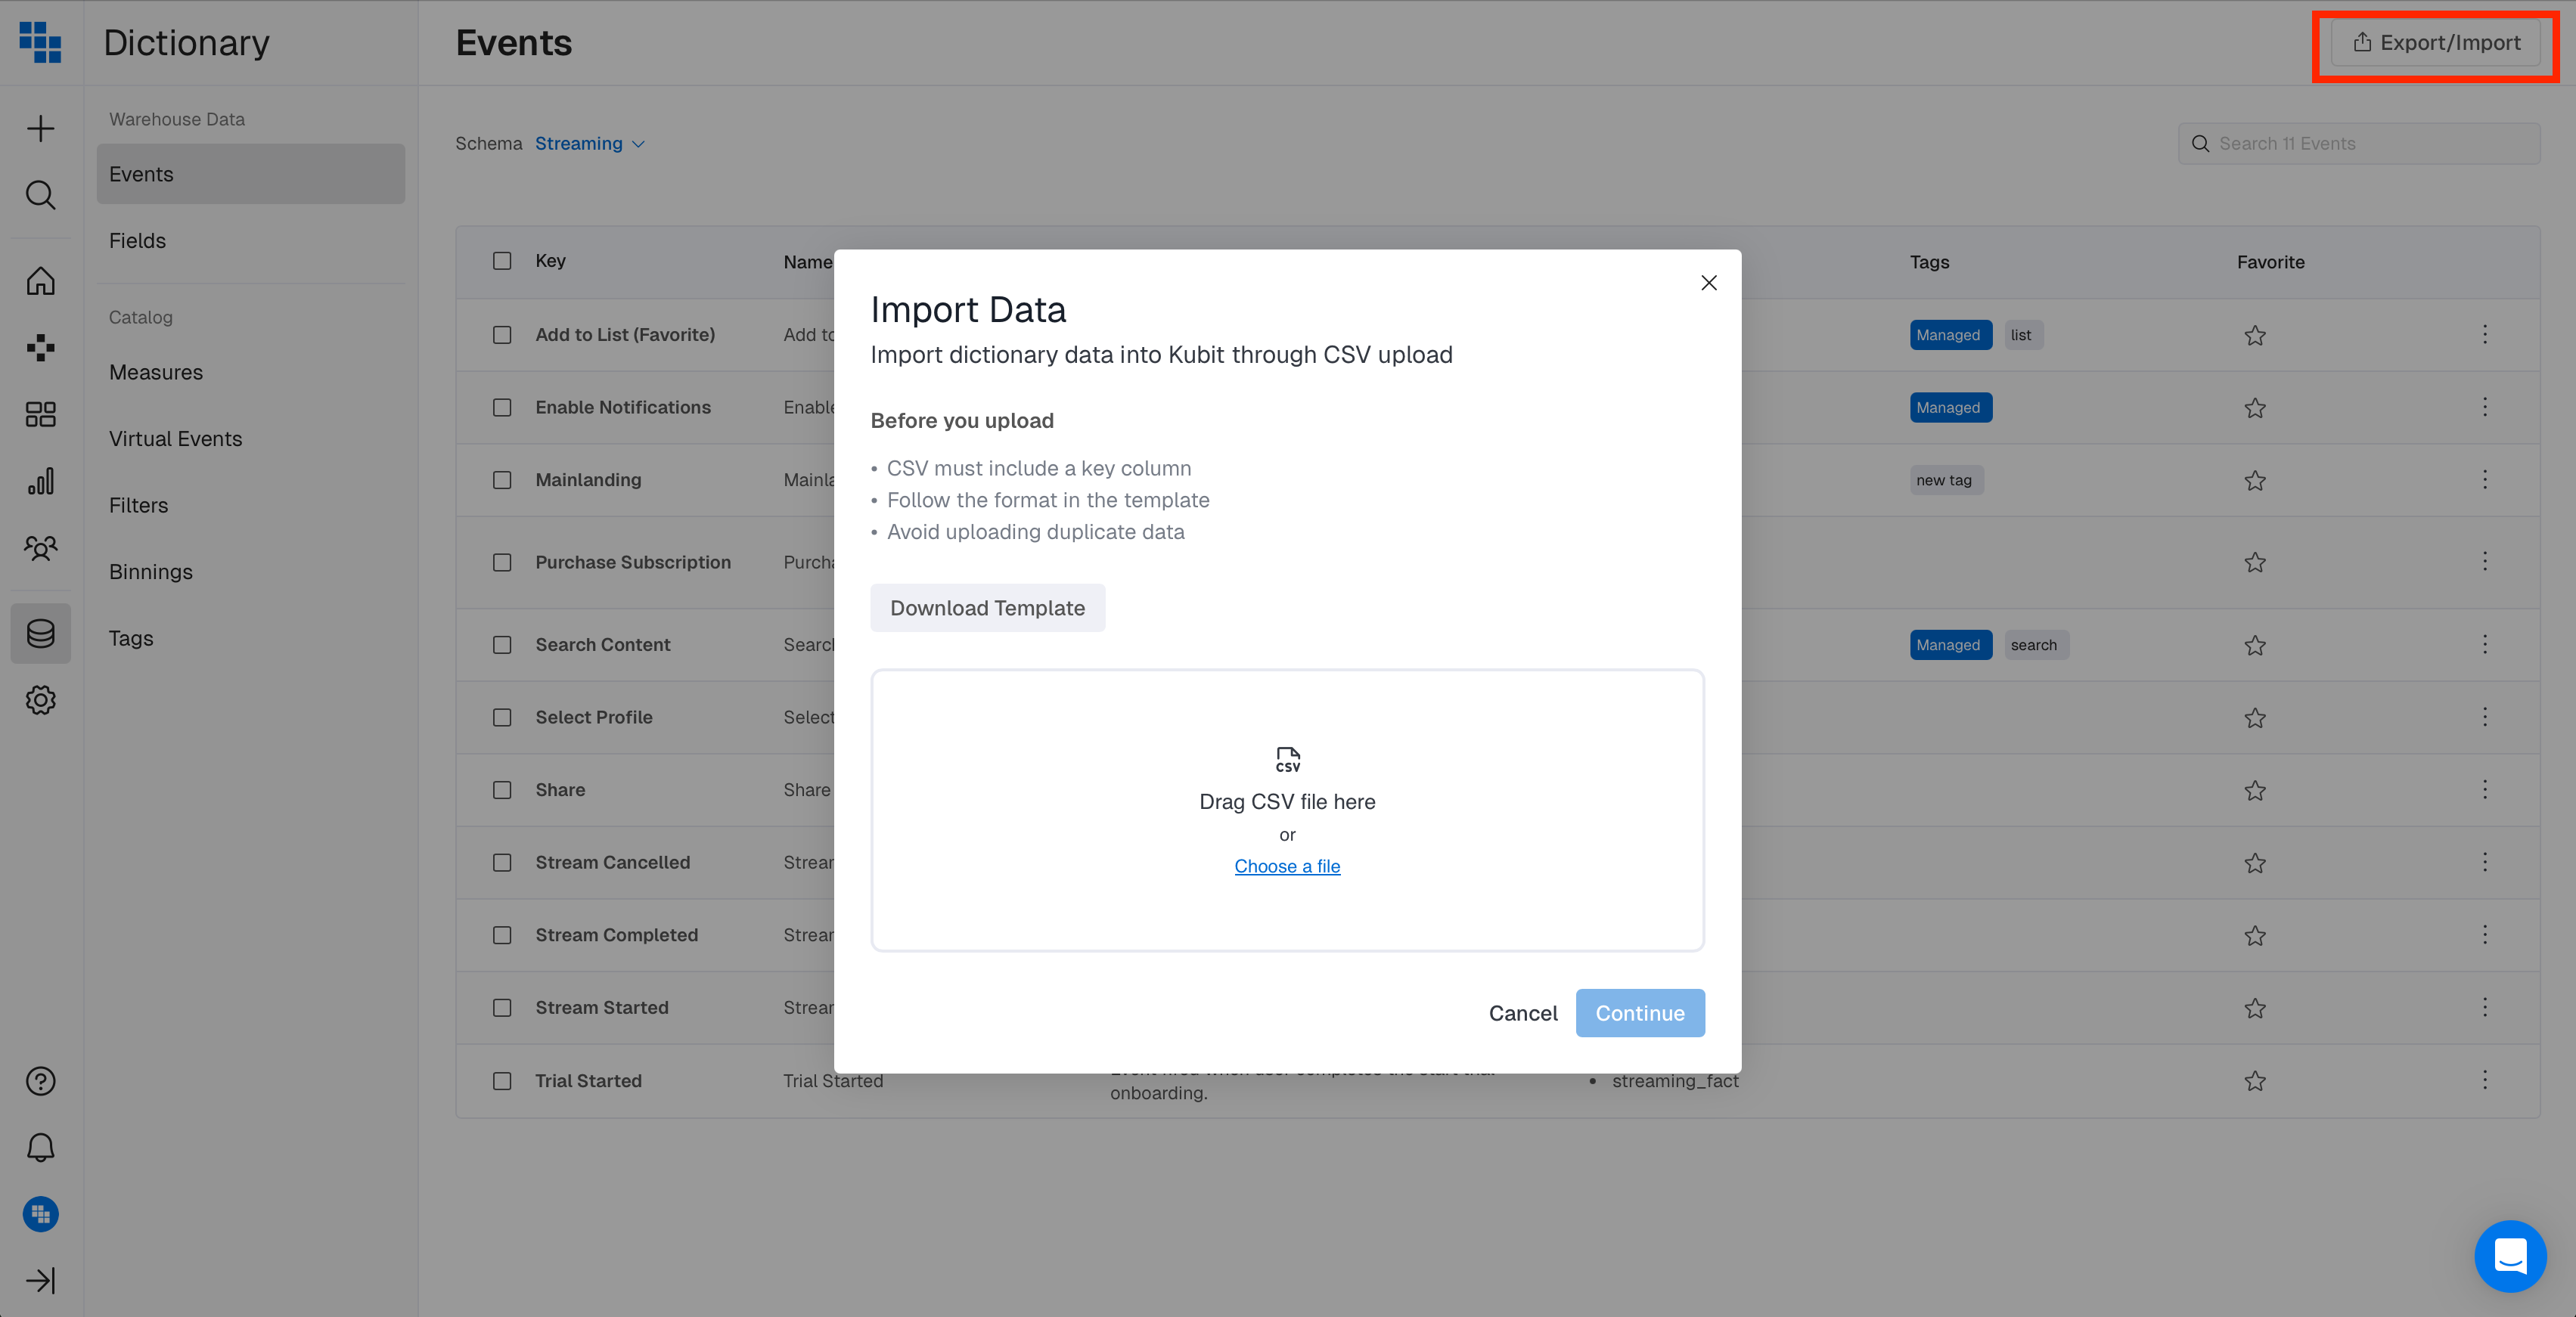The image size is (2576, 1317).
Task: Click the Choose a file link
Action: pyautogui.click(x=1287, y=866)
